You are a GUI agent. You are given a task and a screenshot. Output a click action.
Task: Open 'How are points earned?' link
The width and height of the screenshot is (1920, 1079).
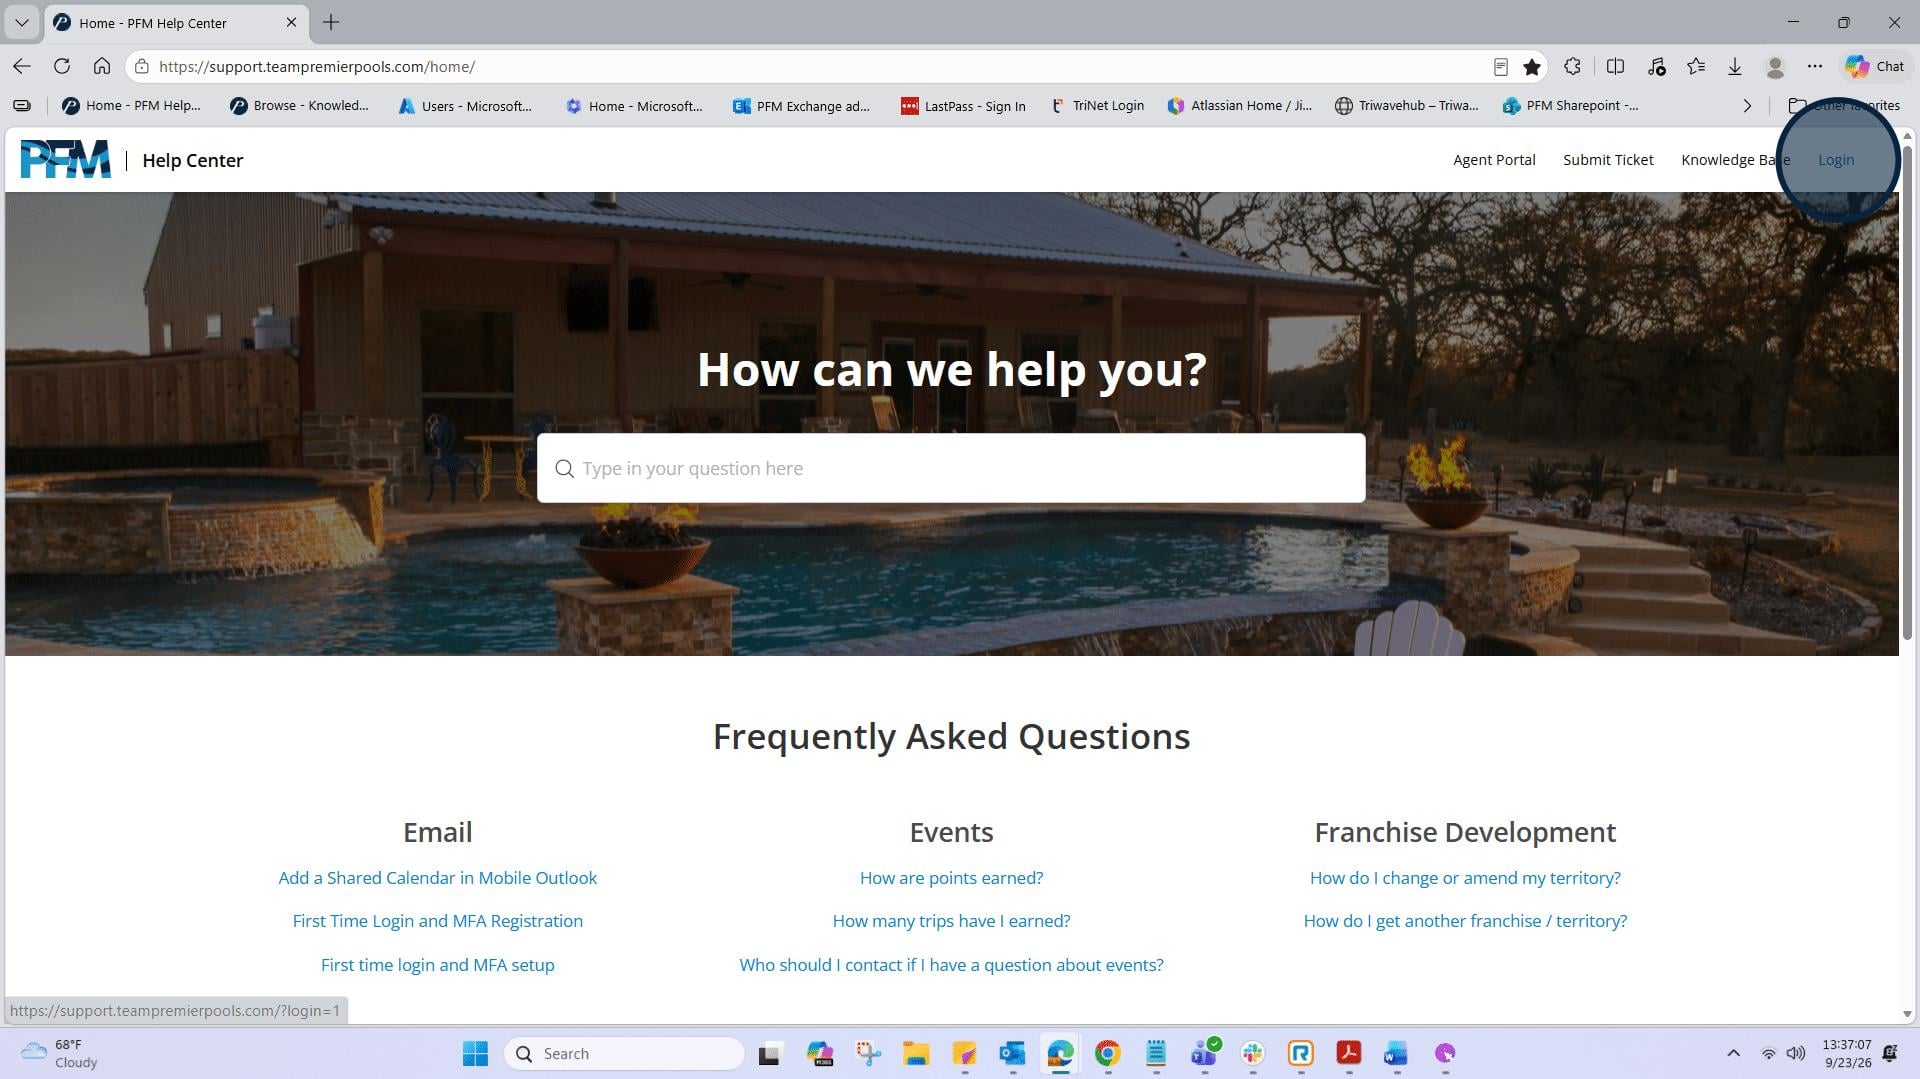coord(951,878)
